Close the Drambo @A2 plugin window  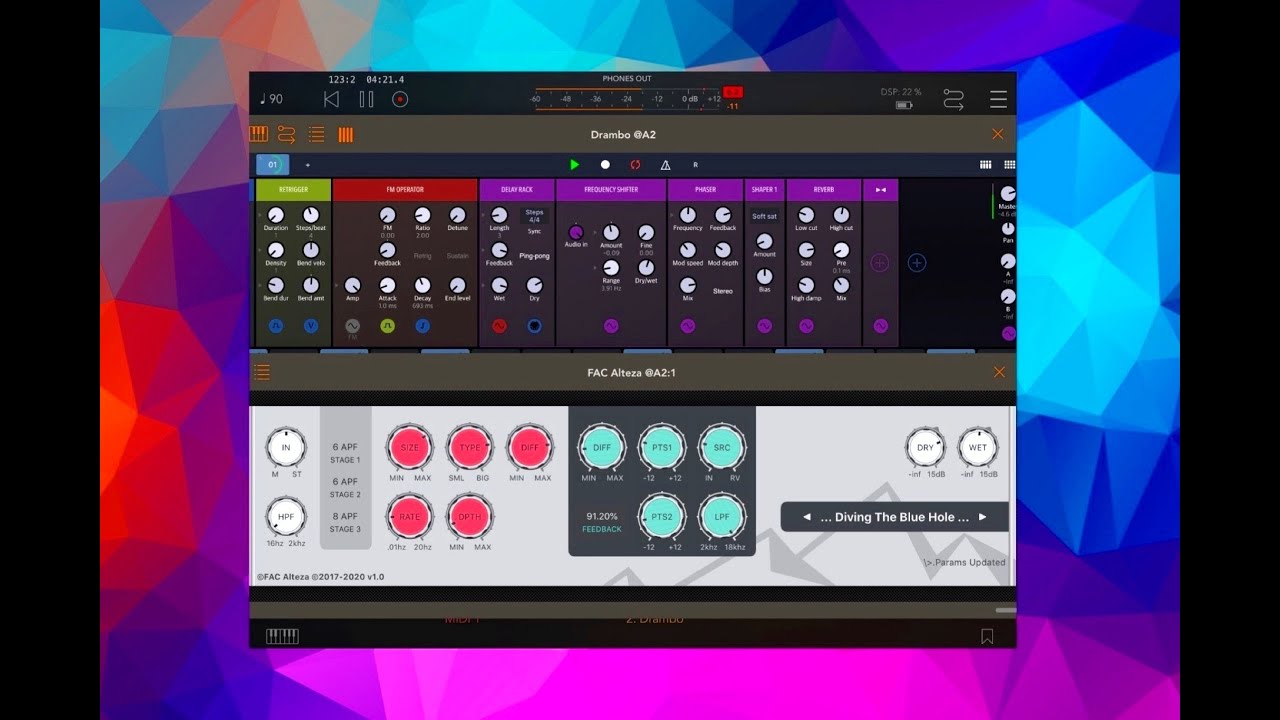[x=997, y=134]
